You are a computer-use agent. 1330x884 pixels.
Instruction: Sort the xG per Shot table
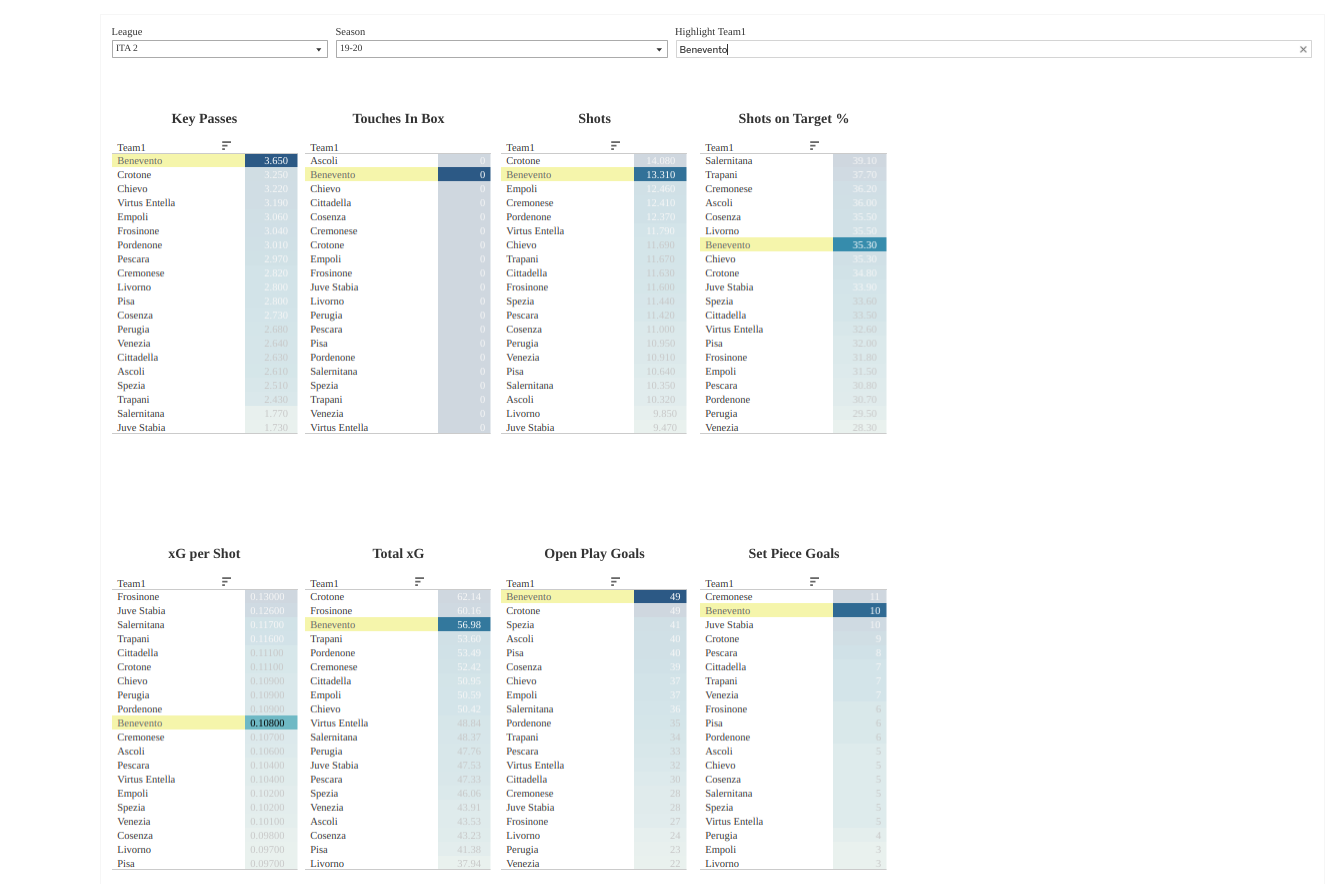(x=226, y=582)
